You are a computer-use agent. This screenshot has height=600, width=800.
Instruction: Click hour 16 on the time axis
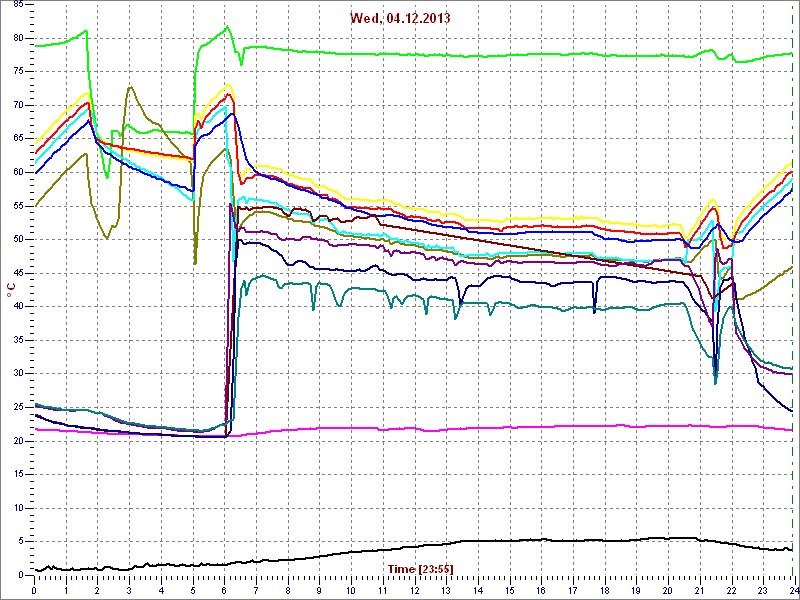coord(541,590)
